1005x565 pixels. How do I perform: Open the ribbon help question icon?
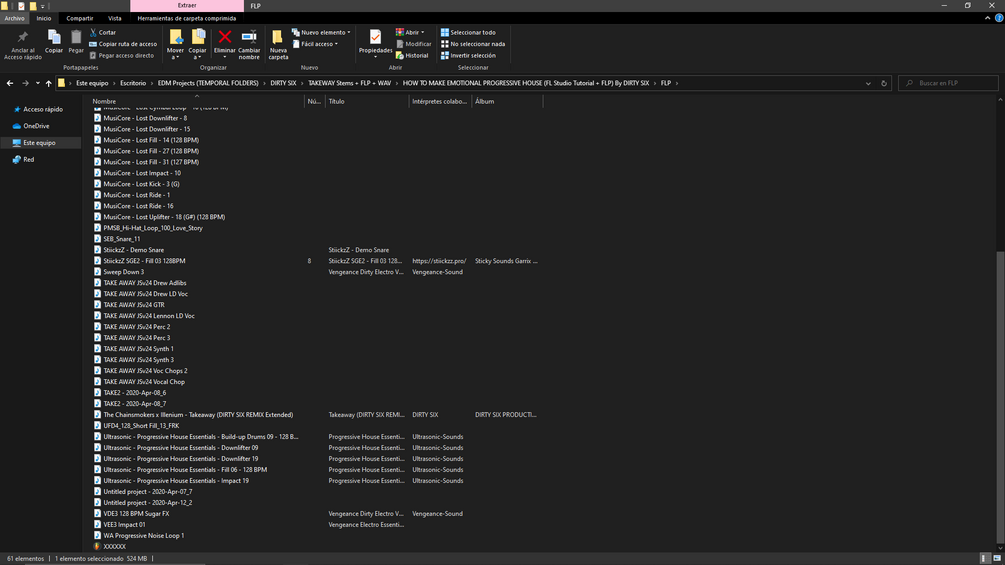pyautogui.click(x=999, y=18)
